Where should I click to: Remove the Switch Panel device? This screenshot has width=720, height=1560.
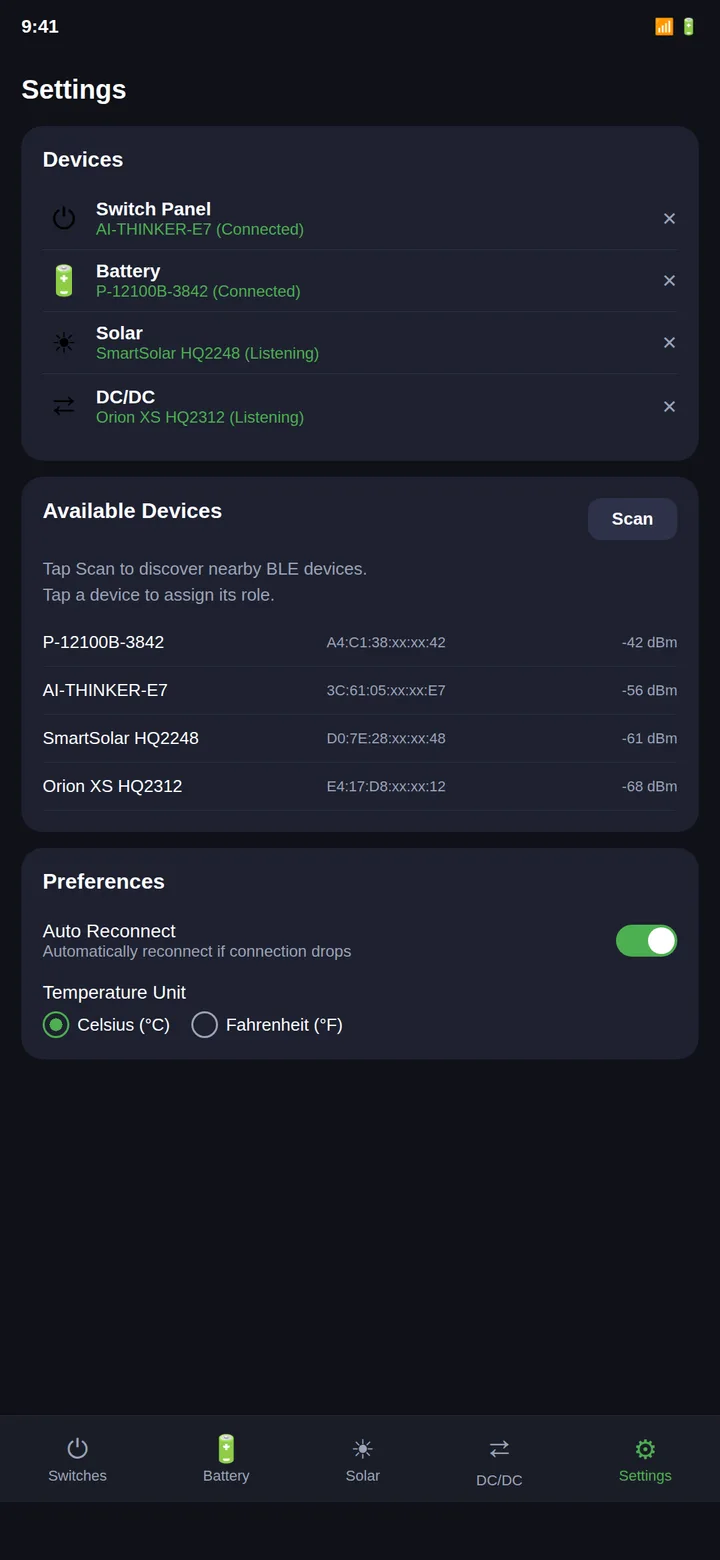click(669, 219)
